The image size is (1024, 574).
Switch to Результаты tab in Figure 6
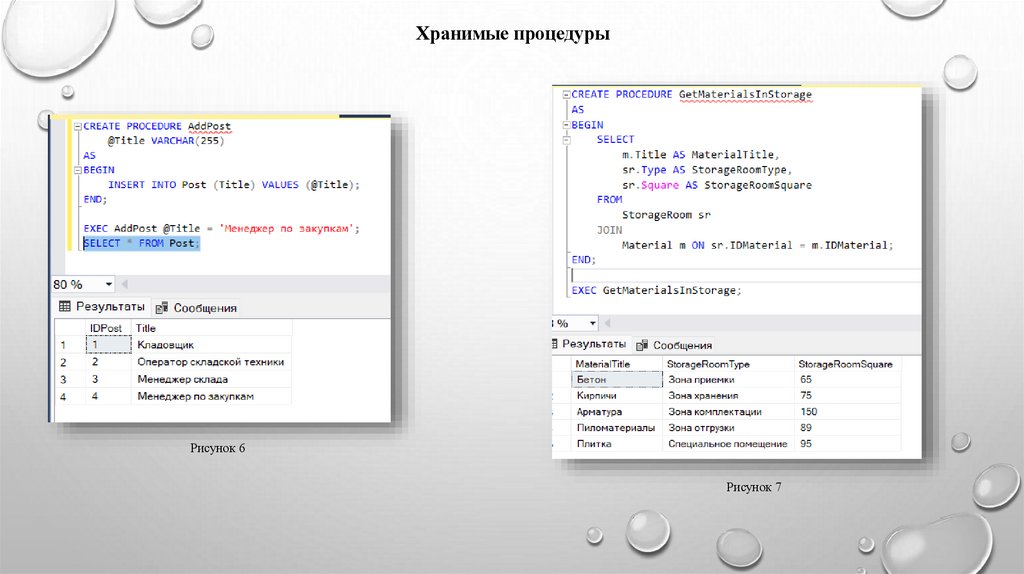102,307
